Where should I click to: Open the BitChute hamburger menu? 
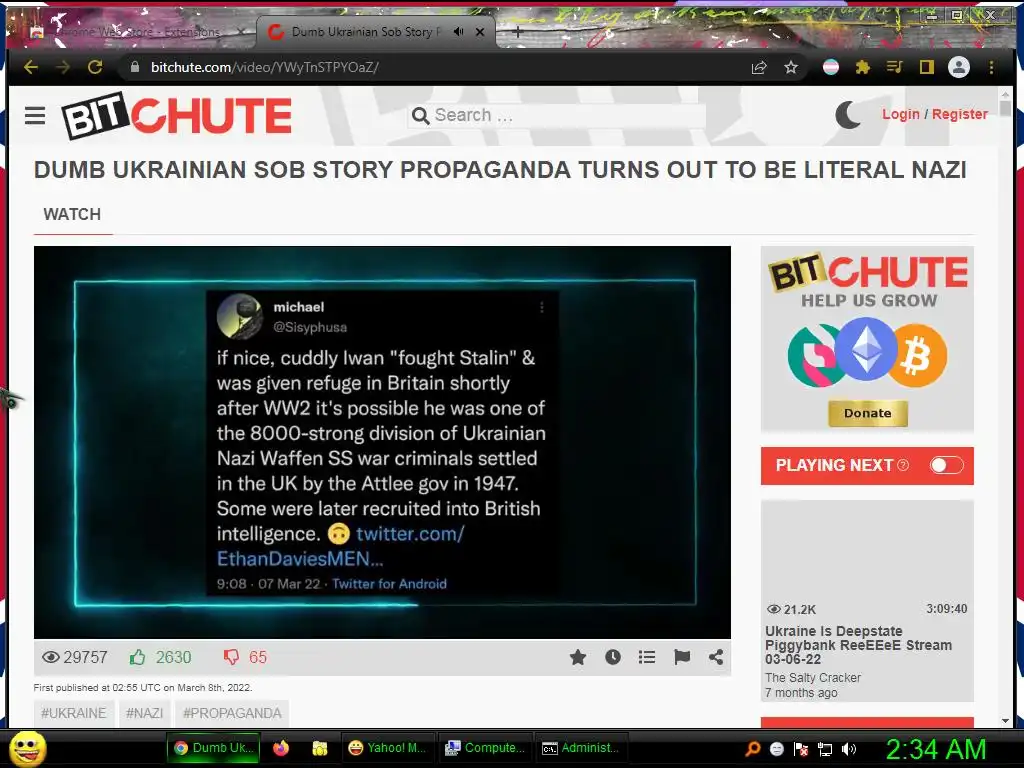coord(35,116)
